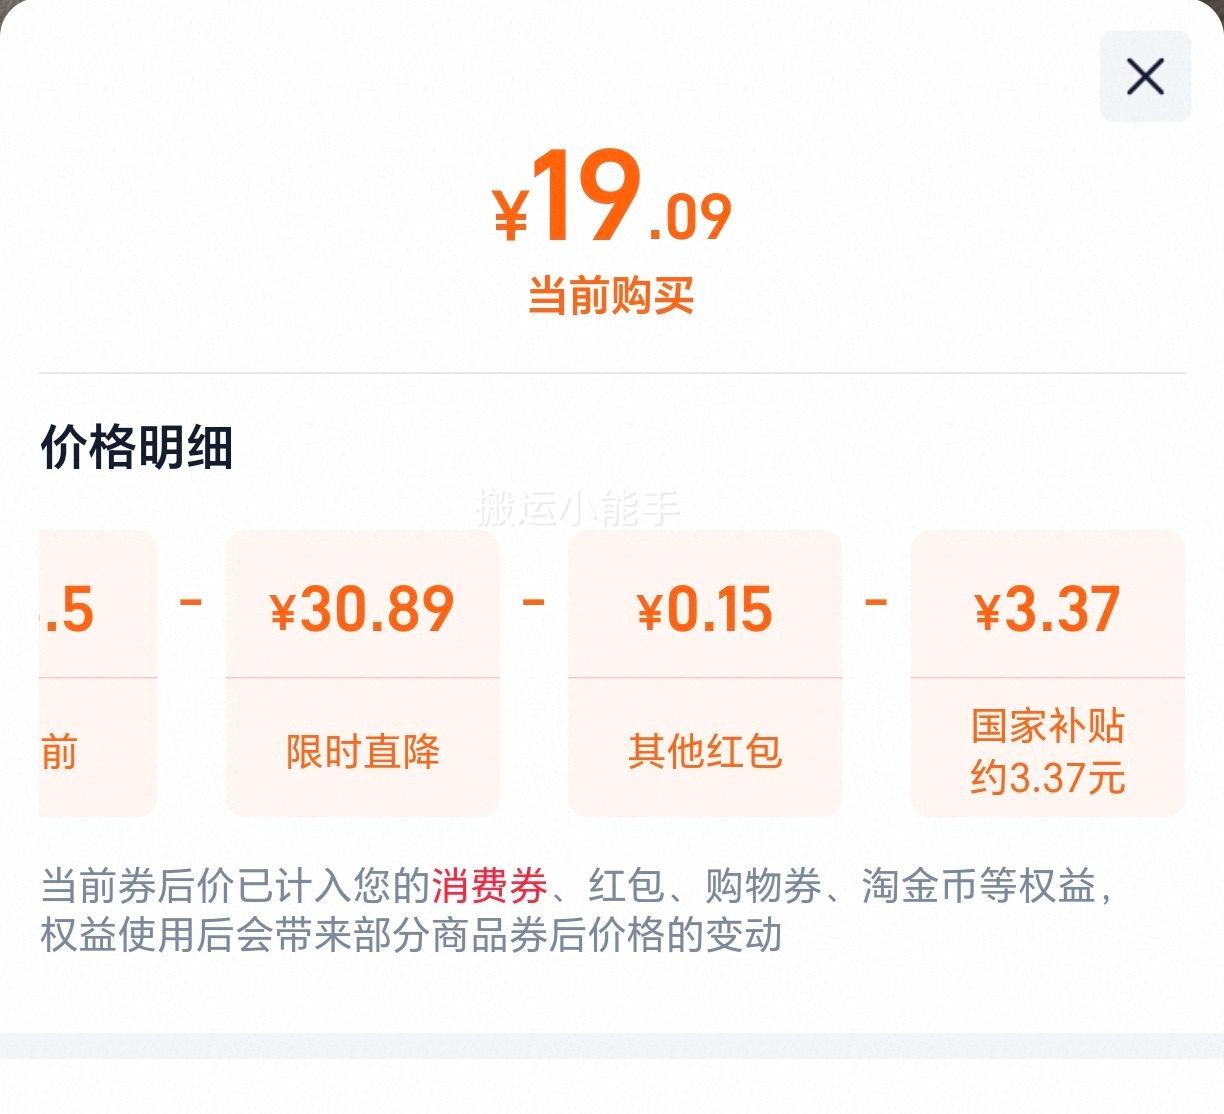The image size is (1224, 1114).
Task: Tap the 搬运小能手 watermark text
Action: point(578,508)
